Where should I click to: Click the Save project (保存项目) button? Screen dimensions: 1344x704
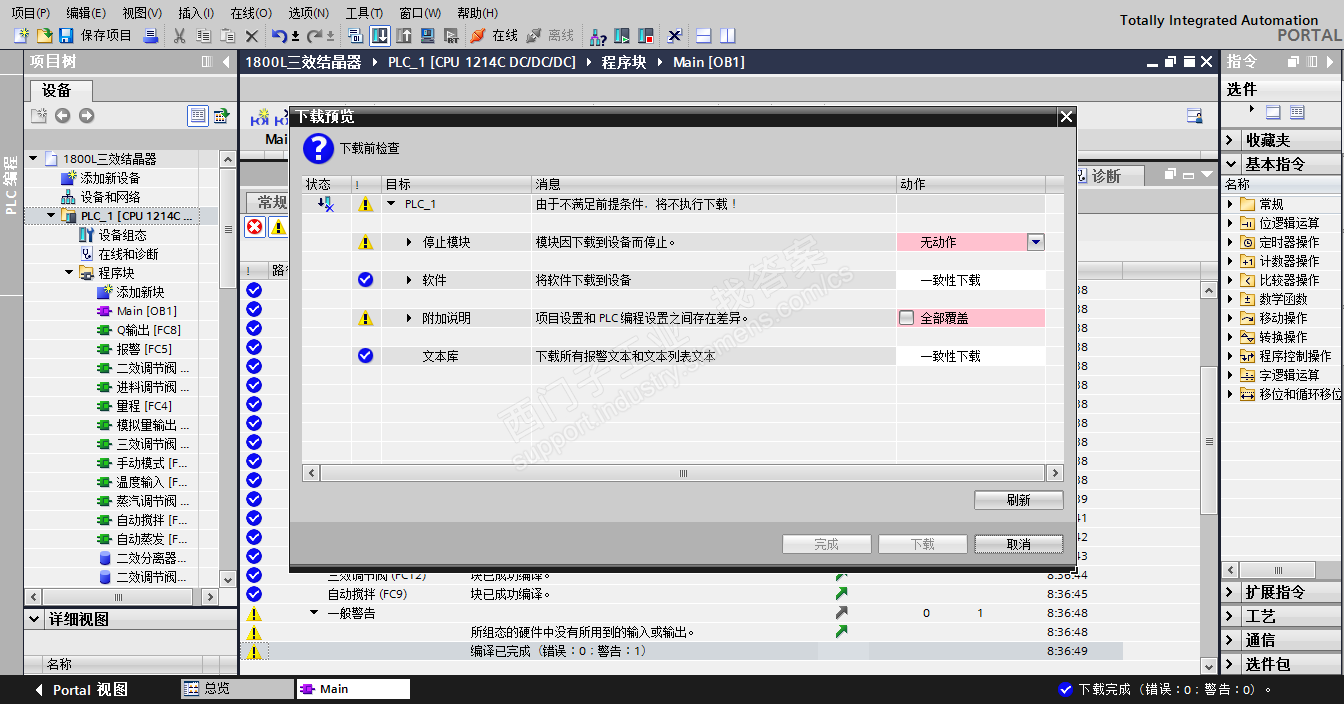95,36
